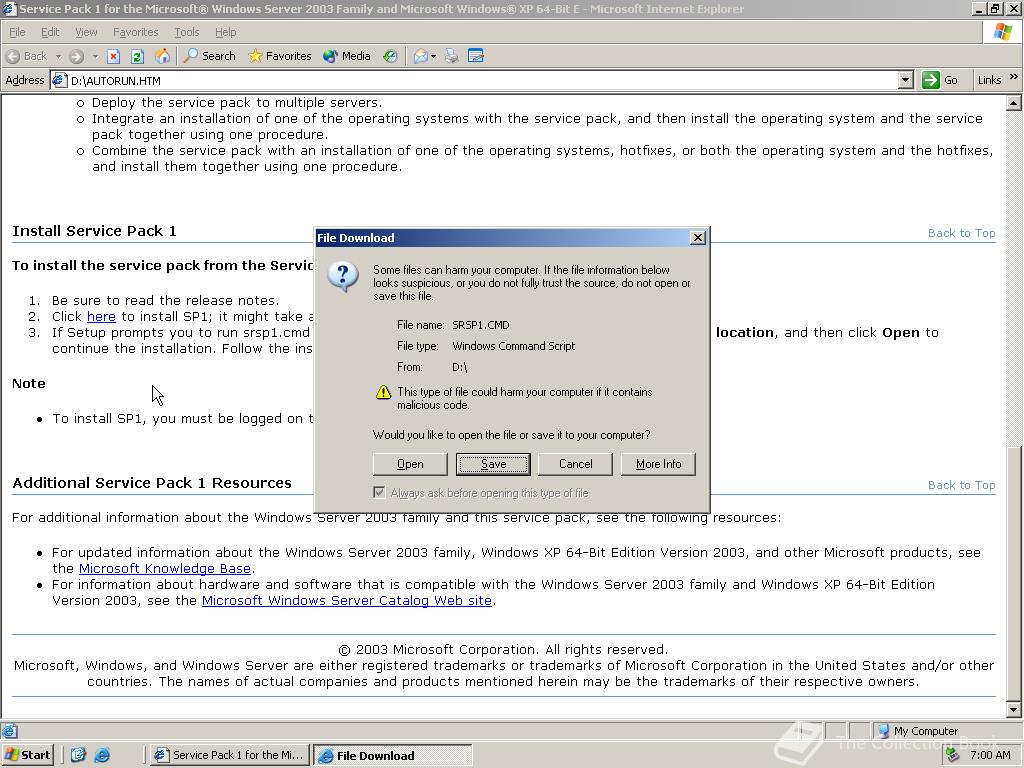1024x768 pixels.
Task: Open the Address bar dropdown
Action: (905, 80)
